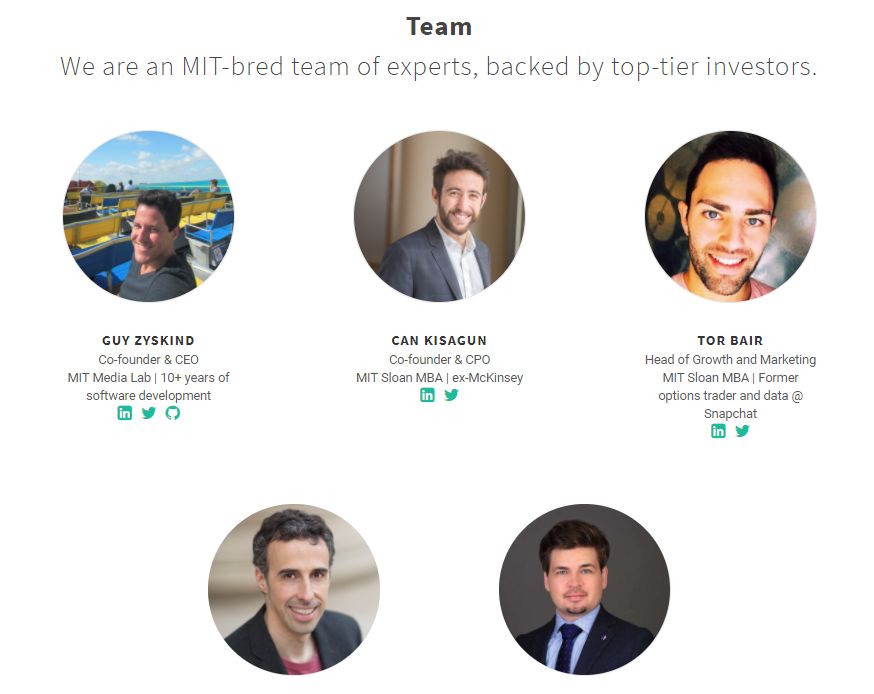Screen dimensions: 874x694
Task: Open Can Kisagun's LinkedIn icon
Action: coord(428,395)
